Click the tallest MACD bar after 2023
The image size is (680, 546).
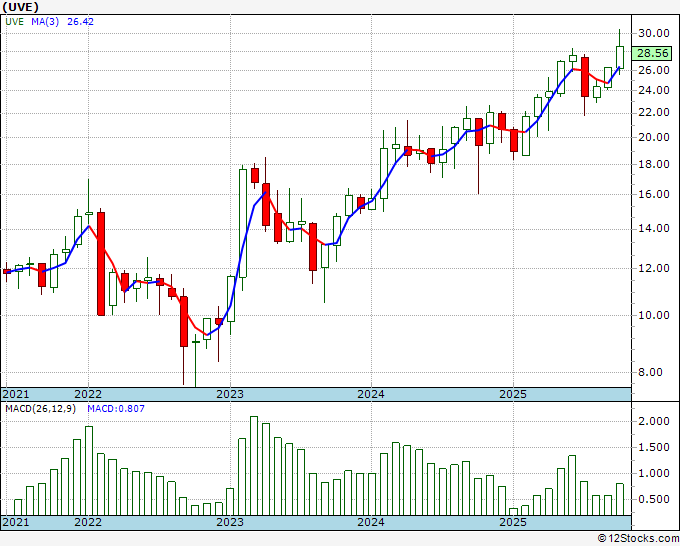point(254,466)
